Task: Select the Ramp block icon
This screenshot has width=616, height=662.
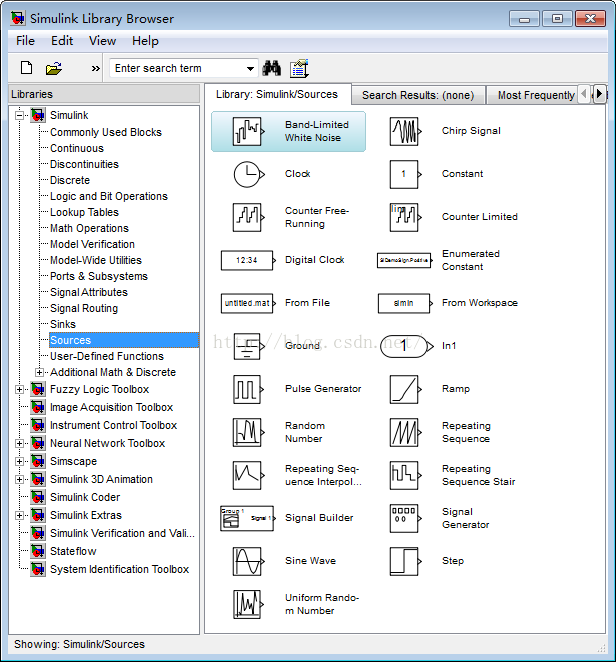Action: (405, 389)
